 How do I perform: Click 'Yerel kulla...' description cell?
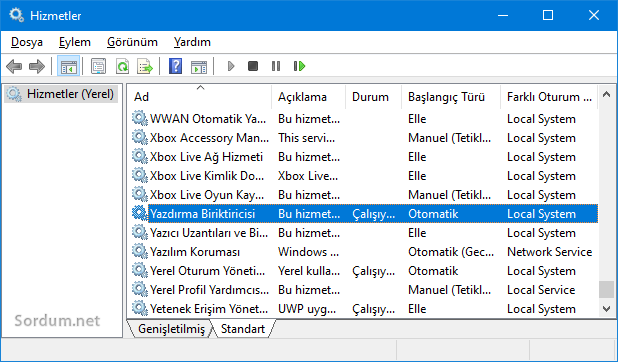309,271
